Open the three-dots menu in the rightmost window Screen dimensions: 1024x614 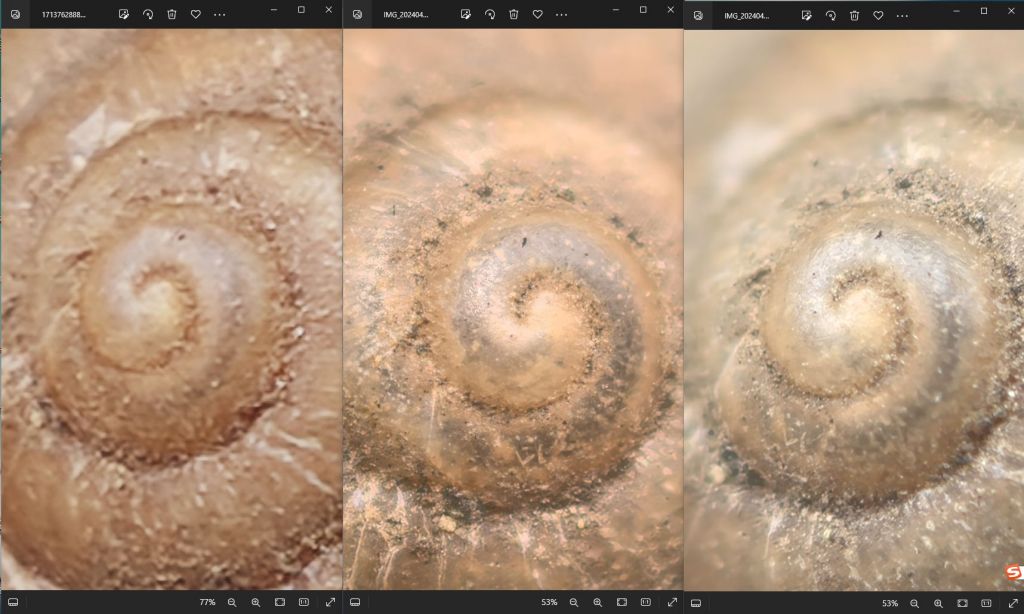click(x=903, y=15)
